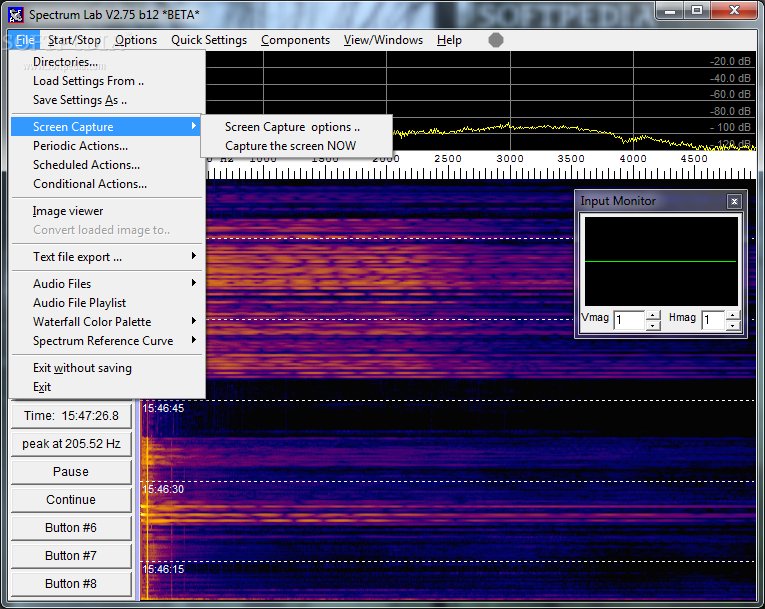The height and width of the screenshot is (609, 765).
Task: Click the 2500 mark on frequency scale
Action: point(448,159)
